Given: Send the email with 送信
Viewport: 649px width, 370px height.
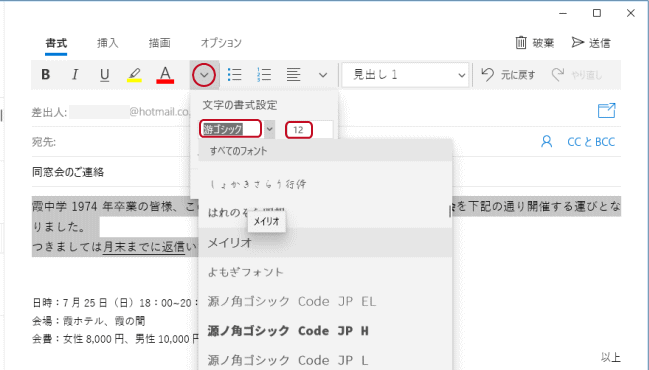Looking at the screenshot, I should [x=591, y=43].
